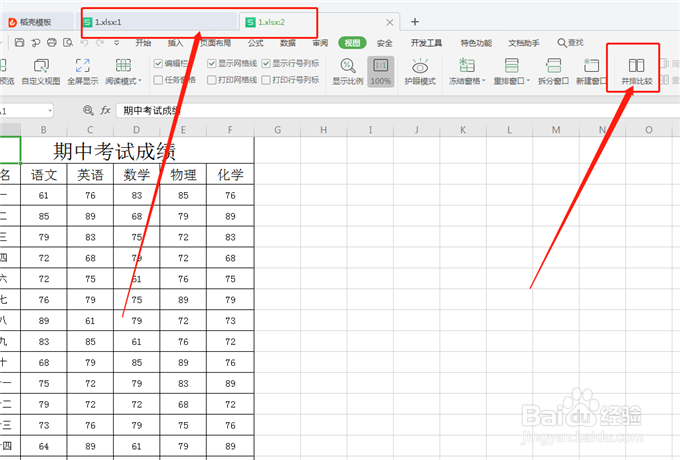Close the 1.xlsx:2 document tab
The width and height of the screenshot is (680, 460).
390,22
